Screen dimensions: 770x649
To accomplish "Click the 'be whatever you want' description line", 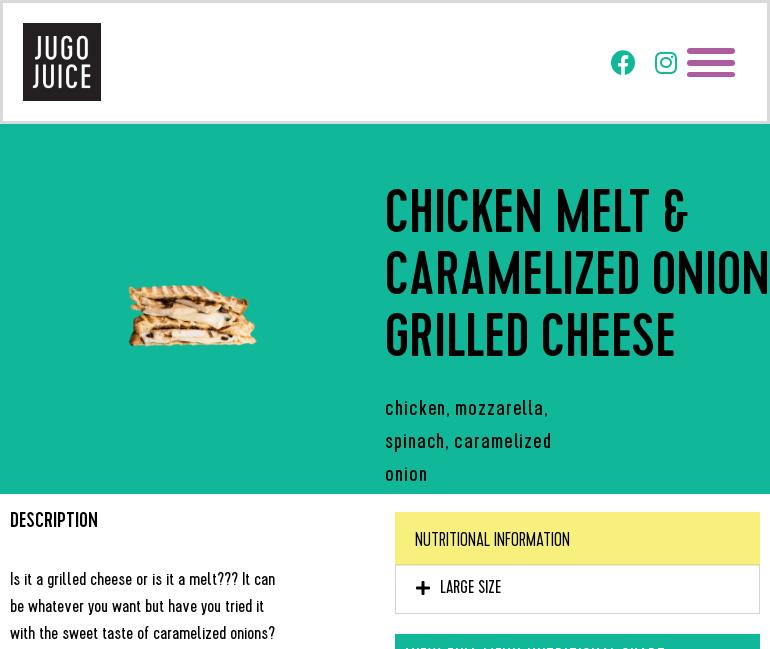I will 137,607.
